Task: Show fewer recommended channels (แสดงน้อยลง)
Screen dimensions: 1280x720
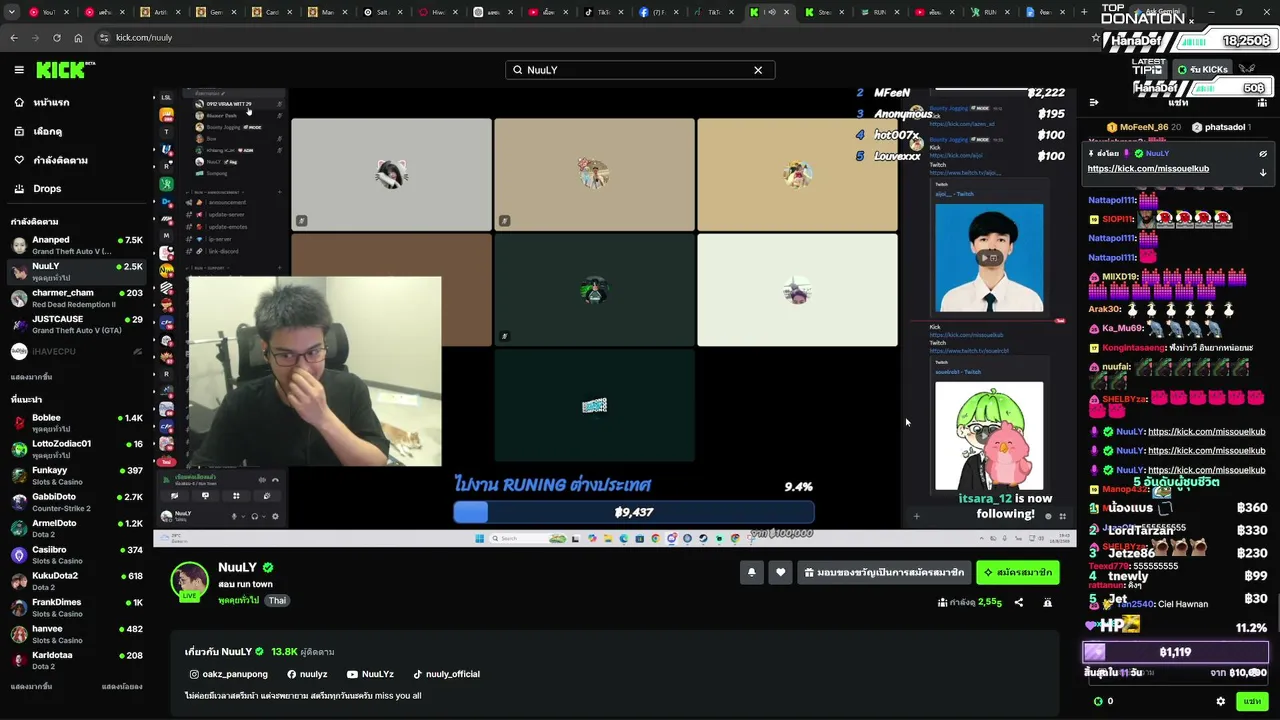Action: pyautogui.click(x=122, y=687)
